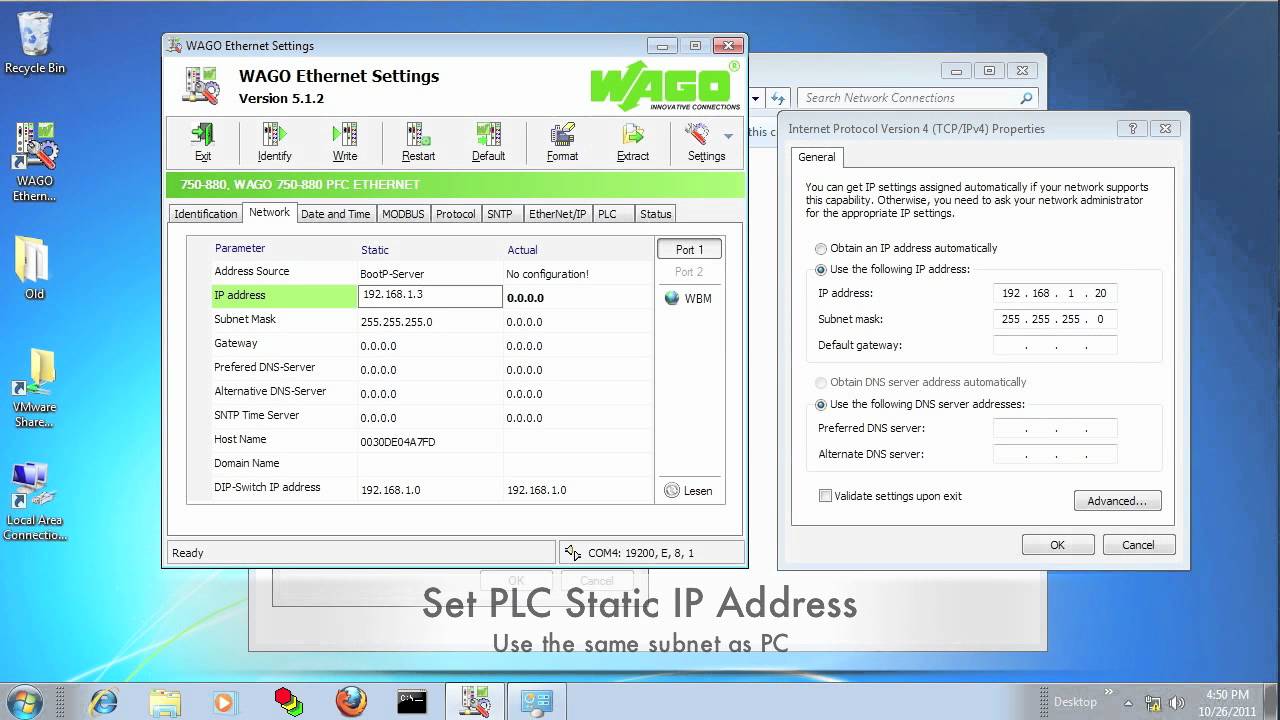1280x720 pixels.
Task: Launch Firefox from taskbar
Action: click(x=350, y=702)
